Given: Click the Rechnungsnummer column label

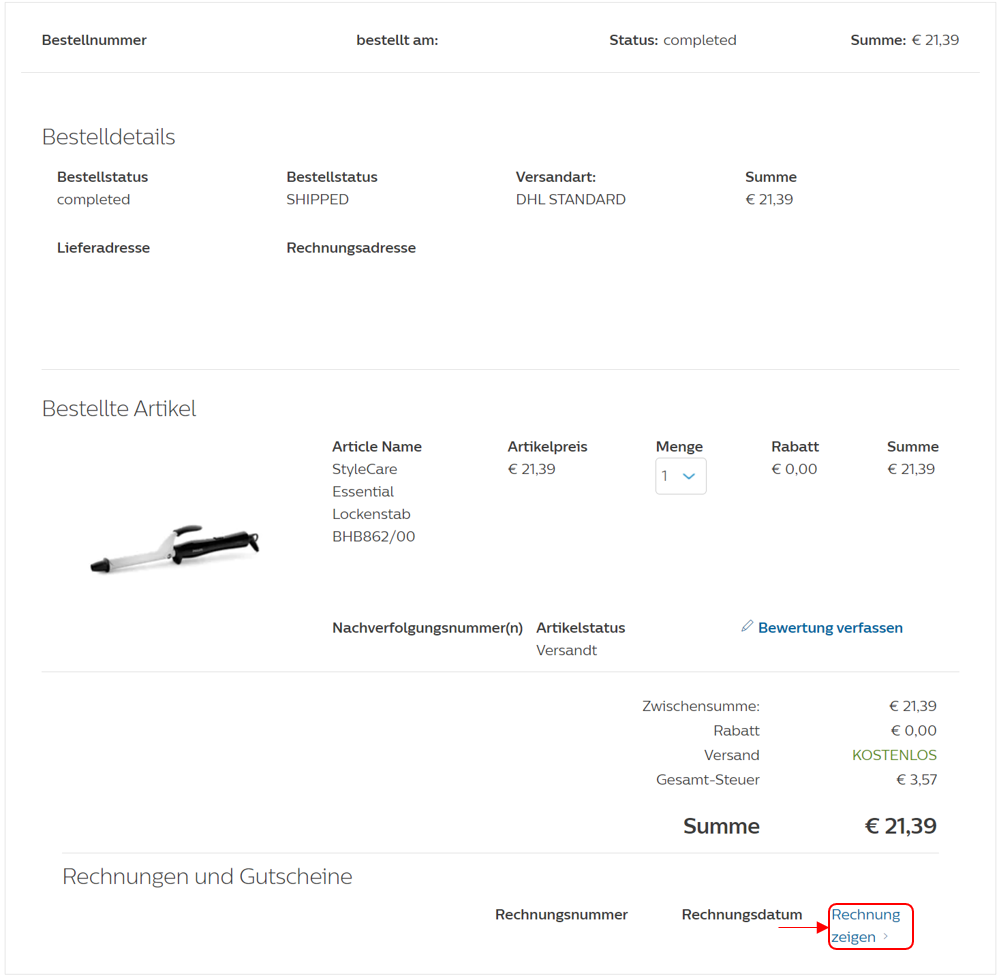Looking at the screenshot, I should coord(561,914).
